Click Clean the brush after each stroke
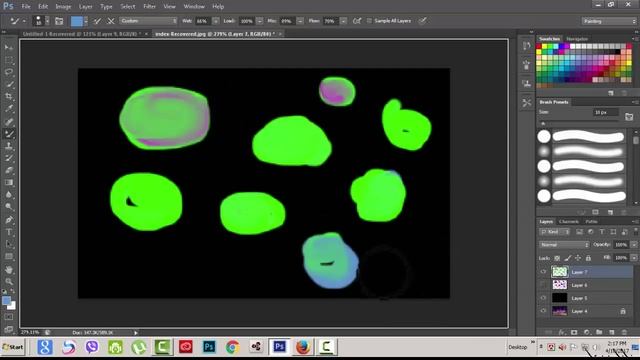 (x=111, y=21)
